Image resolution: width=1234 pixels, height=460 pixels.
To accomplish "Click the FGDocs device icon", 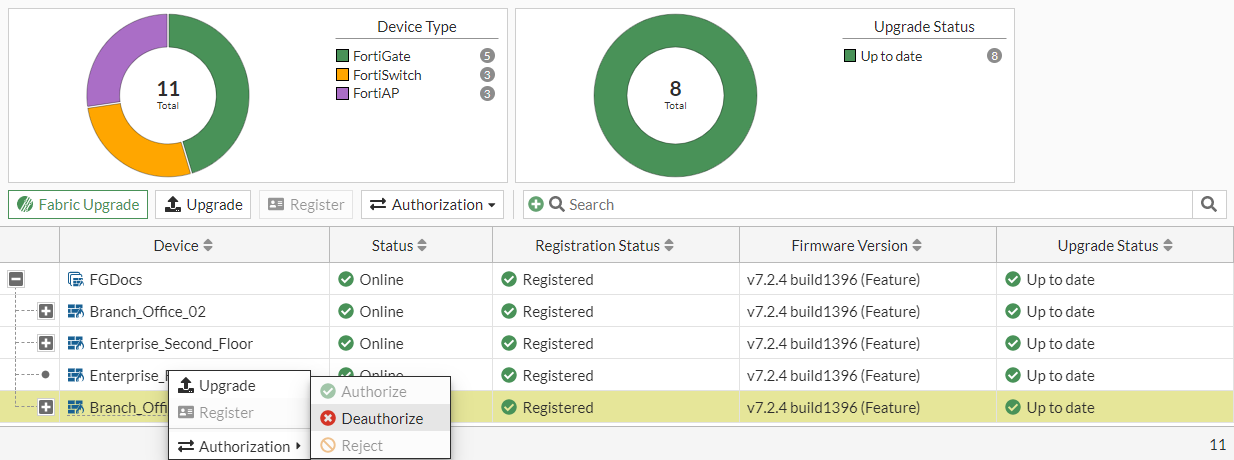I will (x=75, y=280).
